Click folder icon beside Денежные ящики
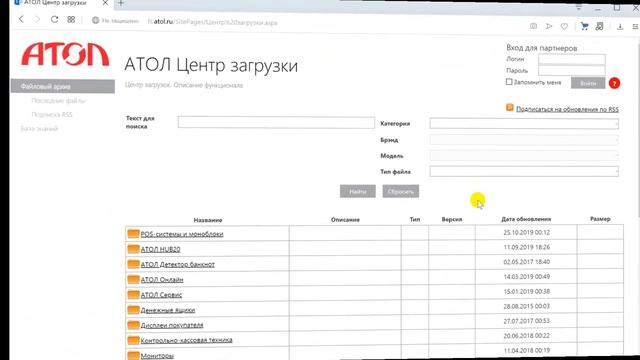Image resolution: width=640 pixels, height=360 pixels. (133, 309)
